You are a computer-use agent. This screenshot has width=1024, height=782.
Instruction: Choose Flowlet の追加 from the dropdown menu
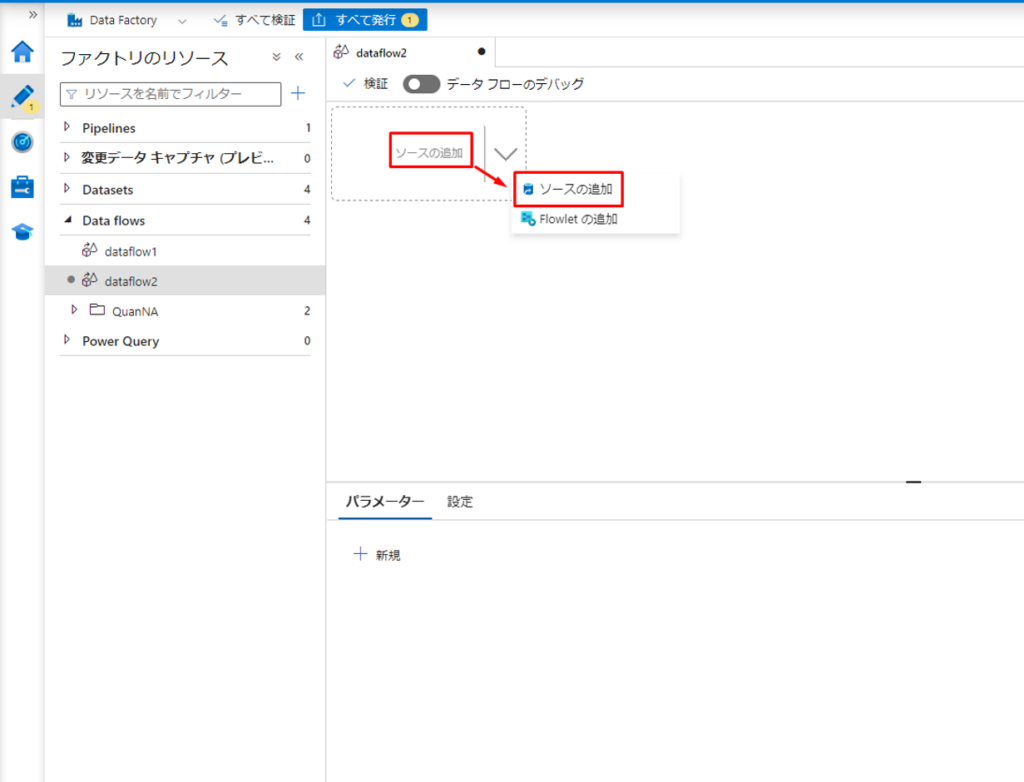(569, 219)
